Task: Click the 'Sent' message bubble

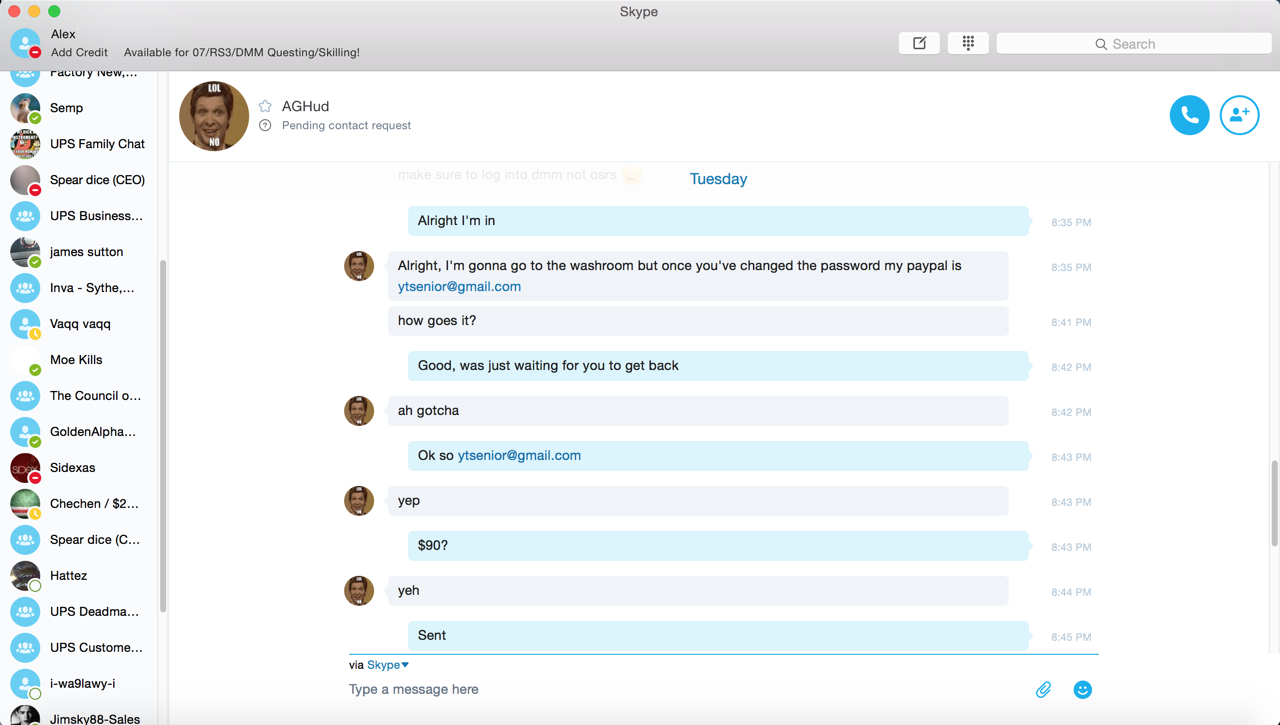Action: point(718,636)
